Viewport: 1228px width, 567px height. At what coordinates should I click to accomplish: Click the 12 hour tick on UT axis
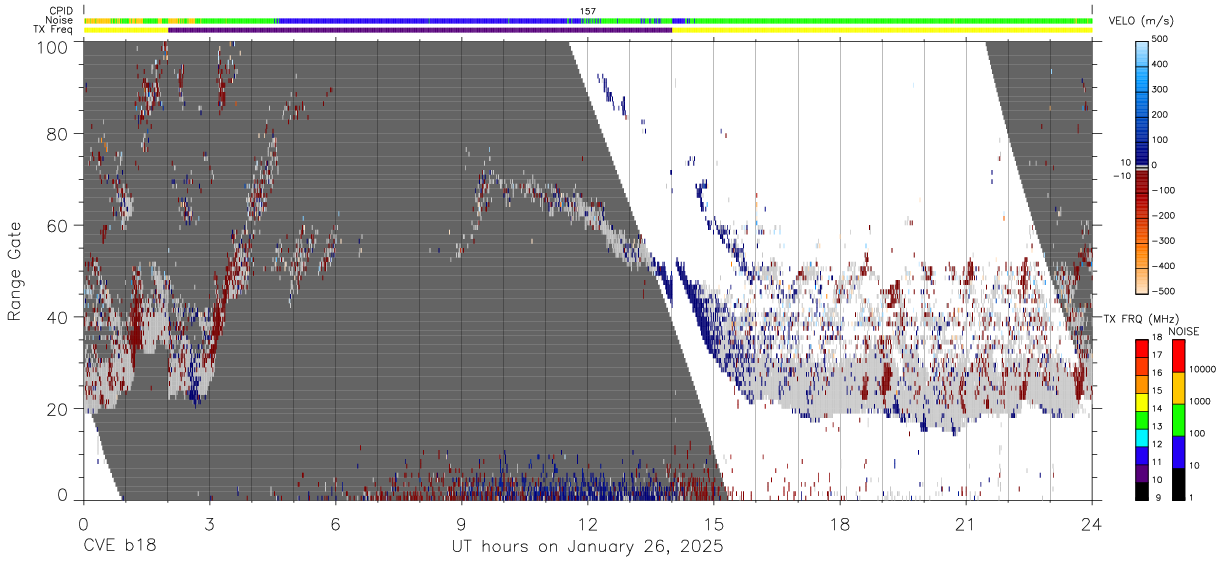point(587,522)
